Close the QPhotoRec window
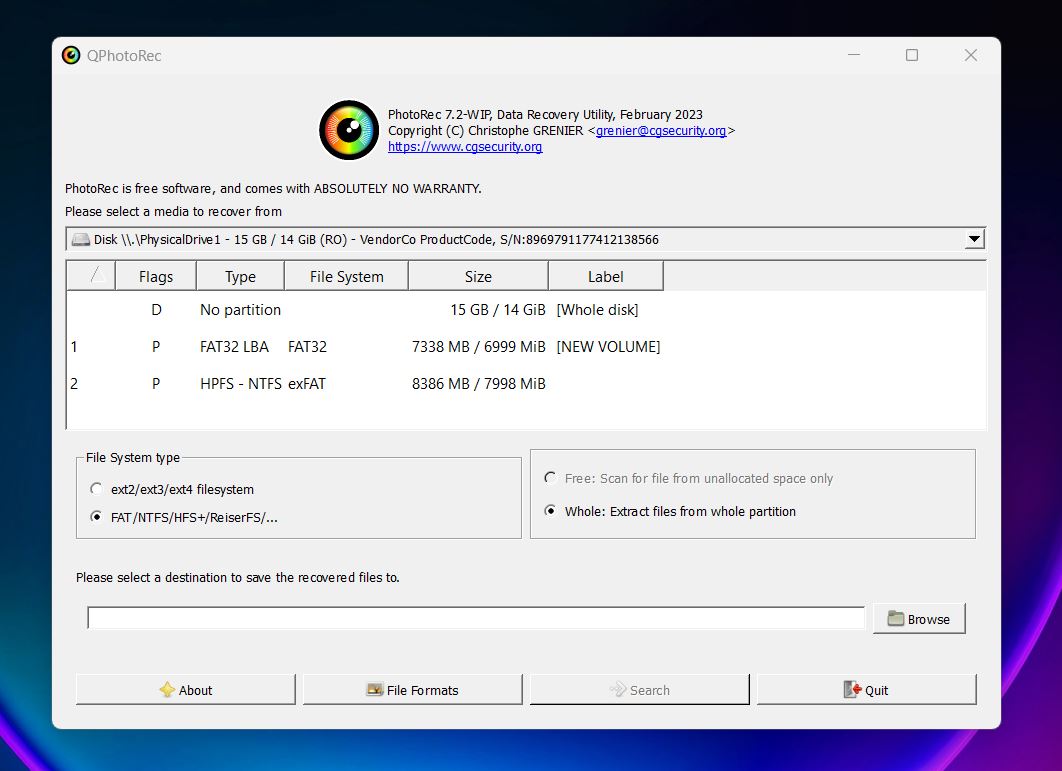Viewport: 1062px width, 771px height. coord(971,55)
